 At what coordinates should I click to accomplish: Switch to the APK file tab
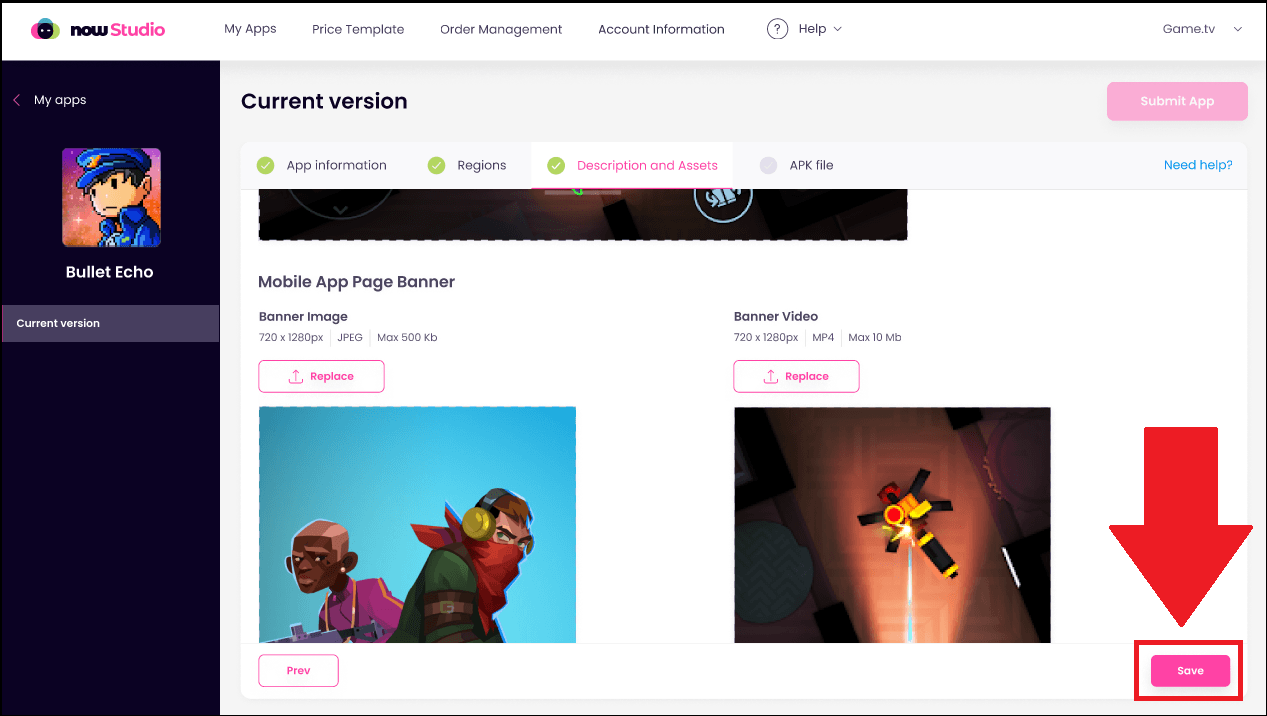tap(796, 165)
